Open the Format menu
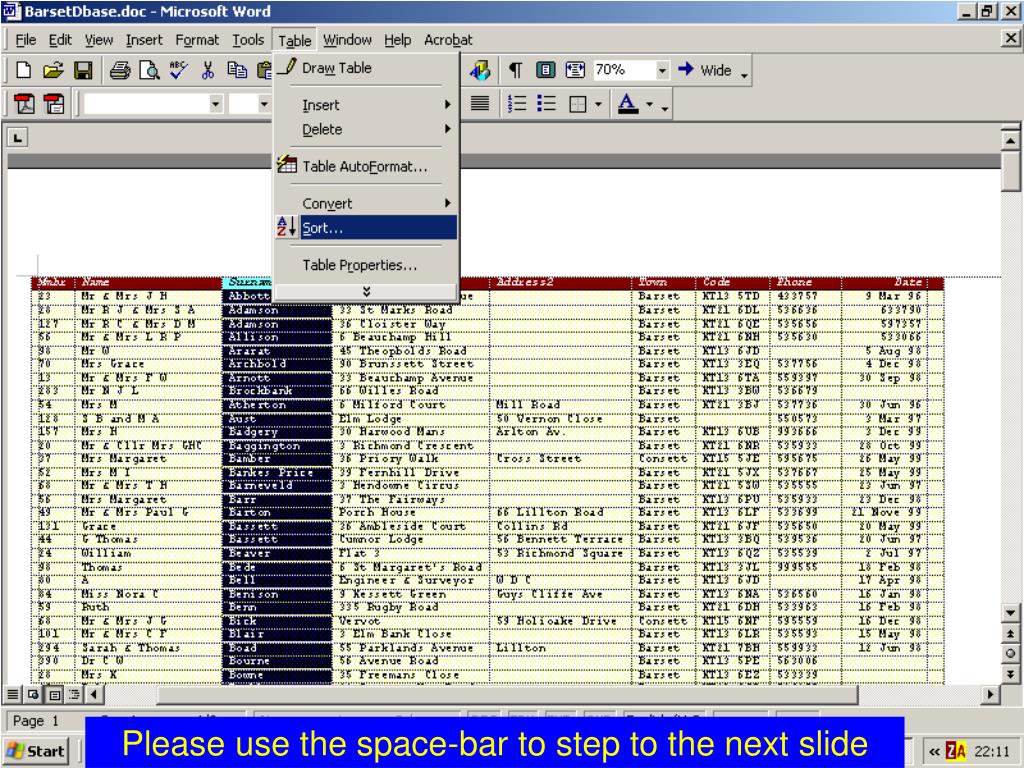Viewport: 1024px width, 768px height. pos(197,40)
